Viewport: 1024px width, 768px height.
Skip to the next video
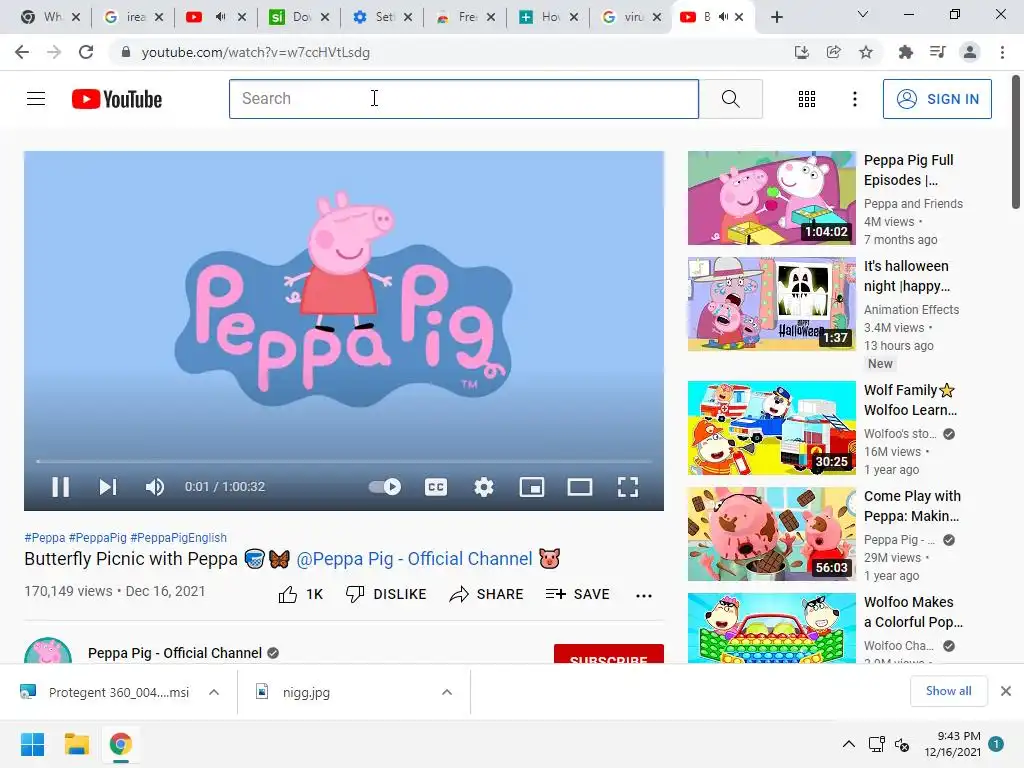[x=108, y=487]
